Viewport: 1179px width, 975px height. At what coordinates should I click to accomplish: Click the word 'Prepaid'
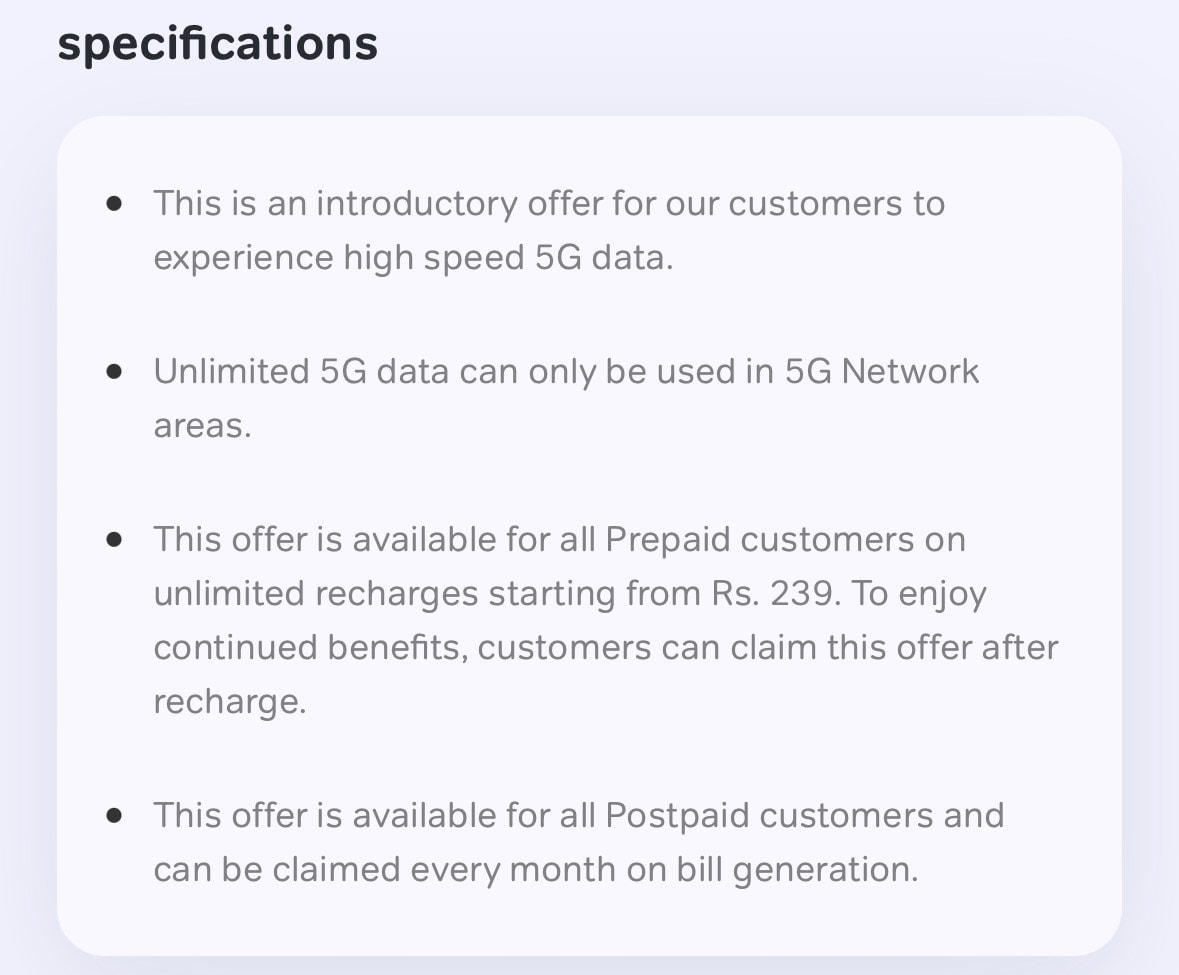[668, 540]
